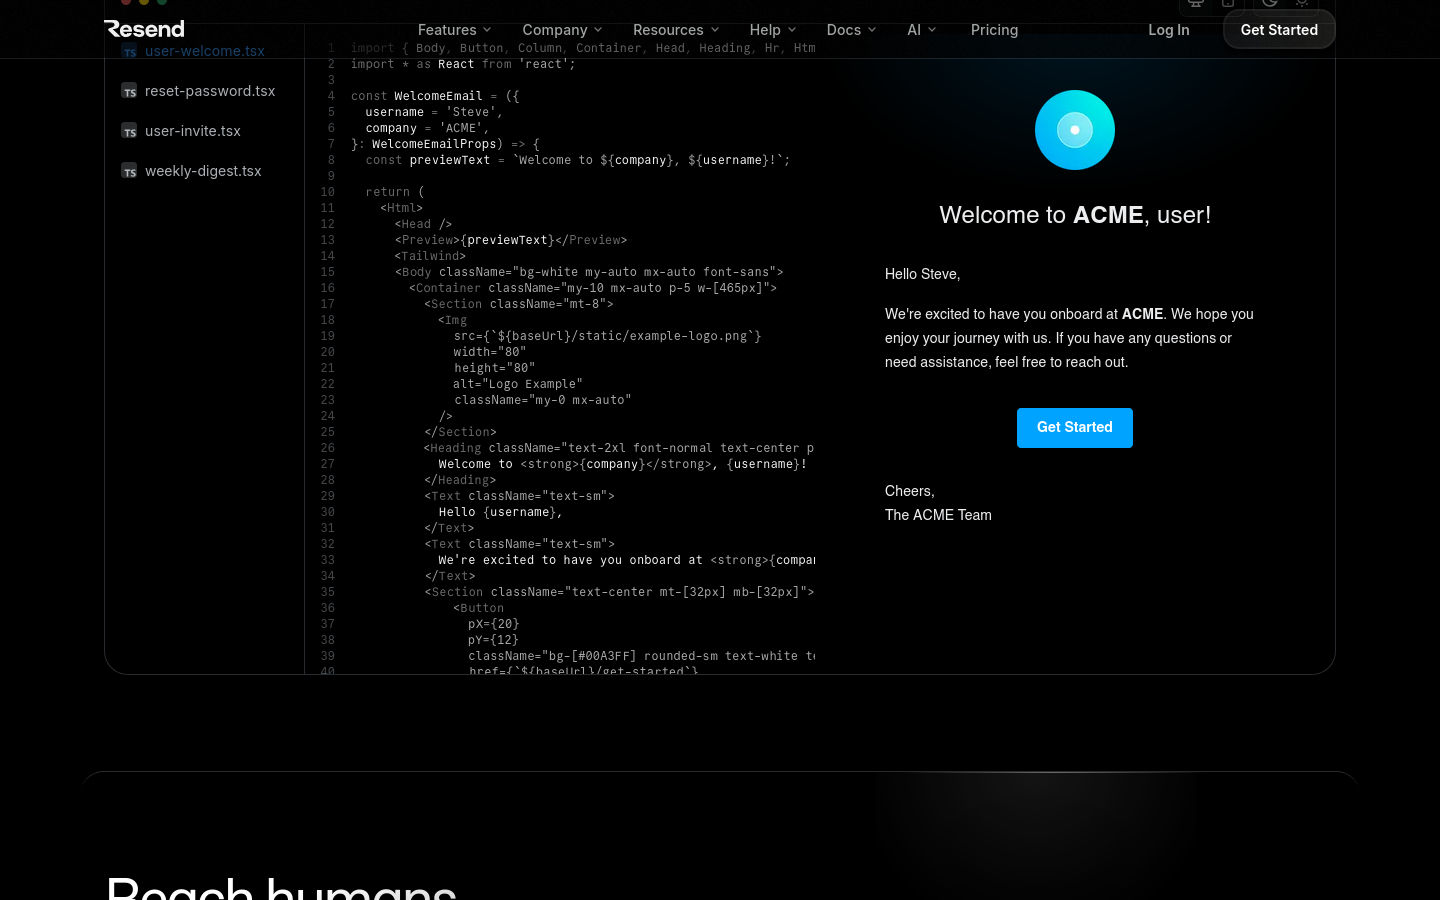Image resolution: width=1440 pixels, height=900 pixels.
Task: Switch preview to desktop view icon
Action: (x=1195, y=3)
